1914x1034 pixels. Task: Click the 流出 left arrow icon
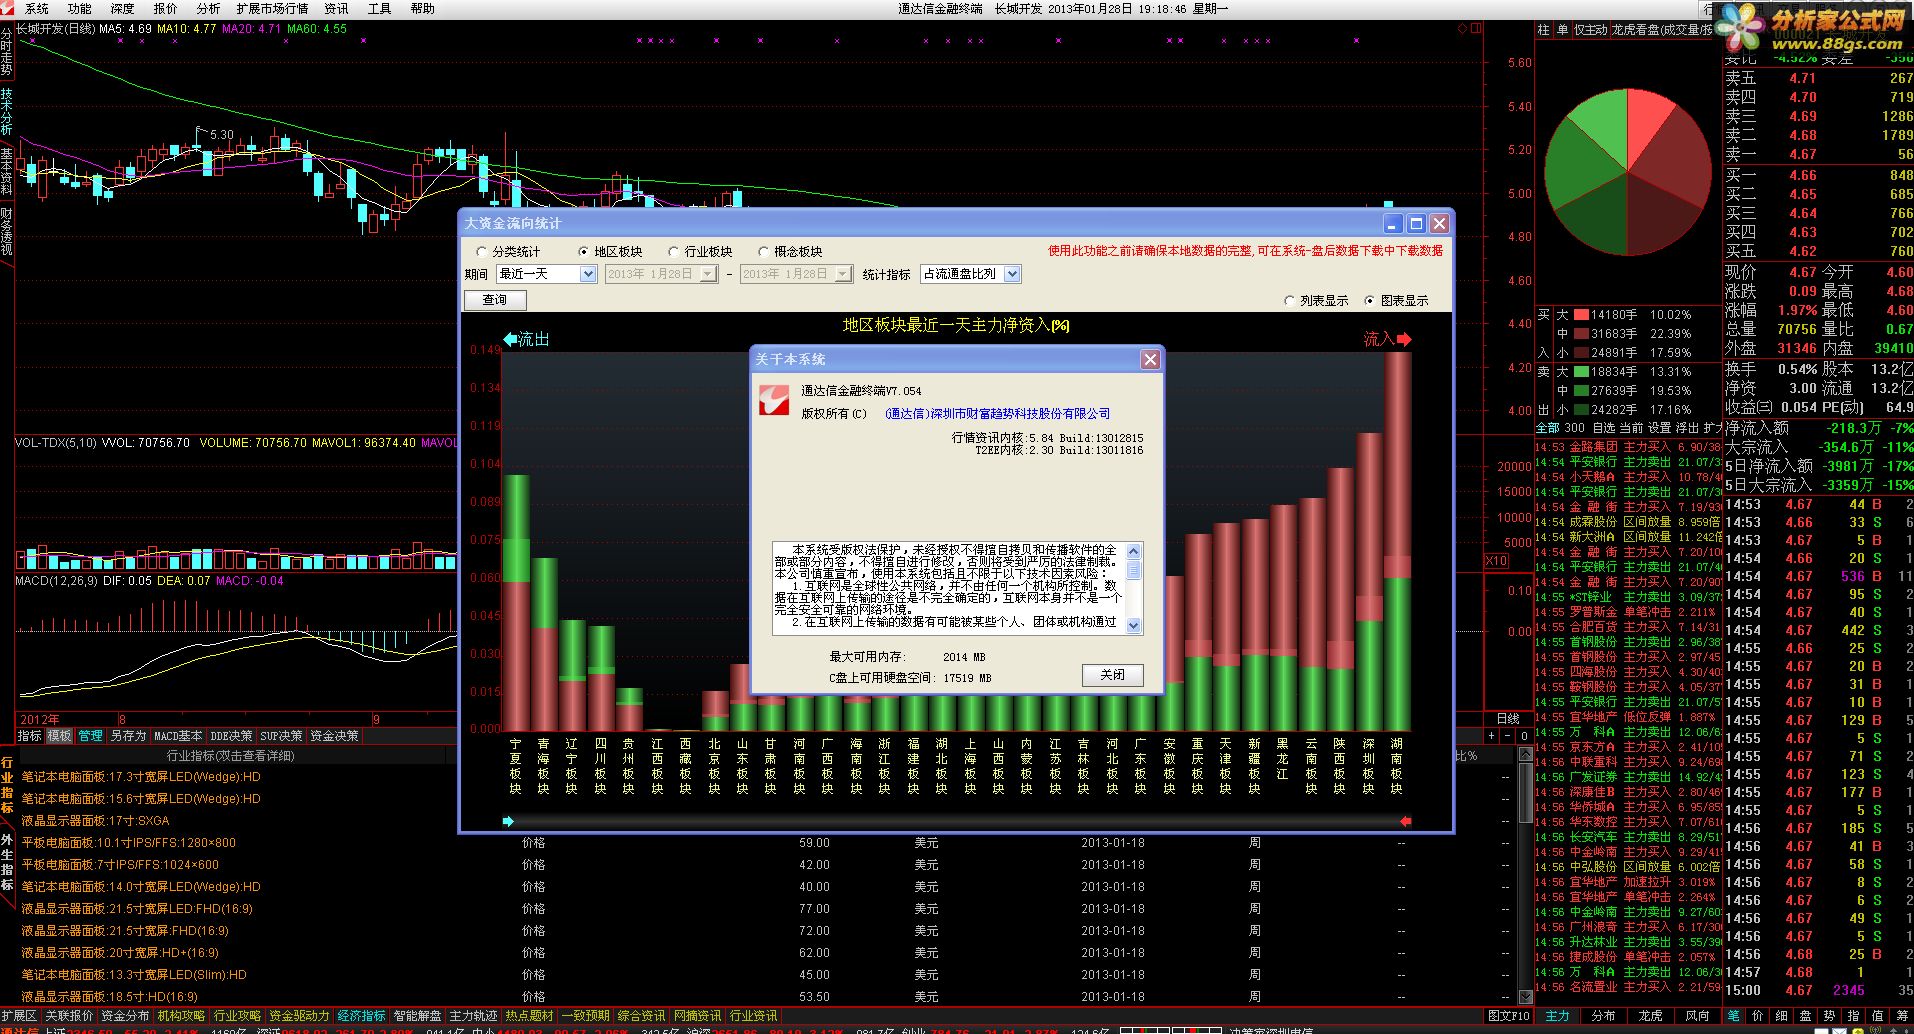coord(509,339)
